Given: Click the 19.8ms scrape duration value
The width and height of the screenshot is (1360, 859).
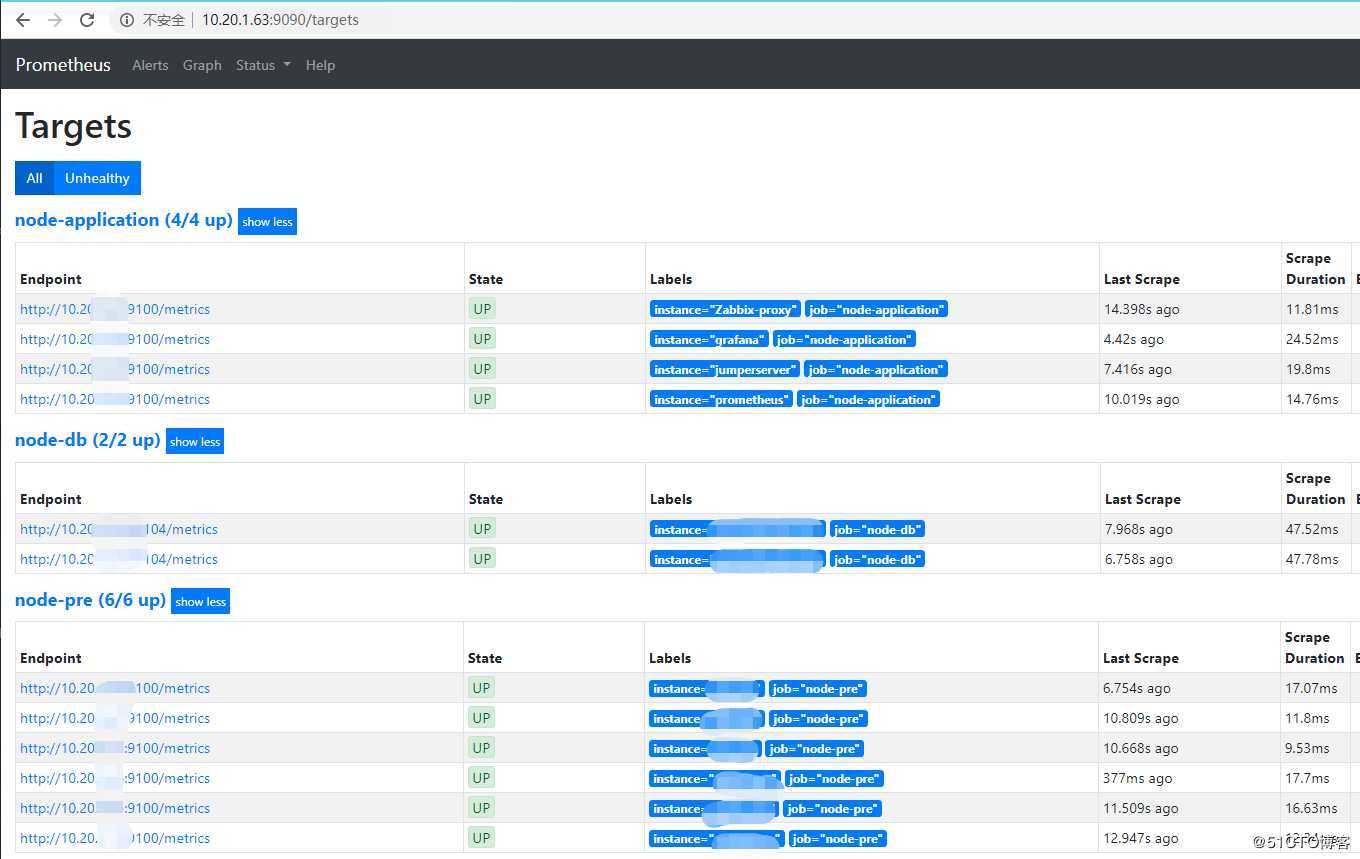Looking at the screenshot, I should pyautogui.click(x=1308, y=369).
